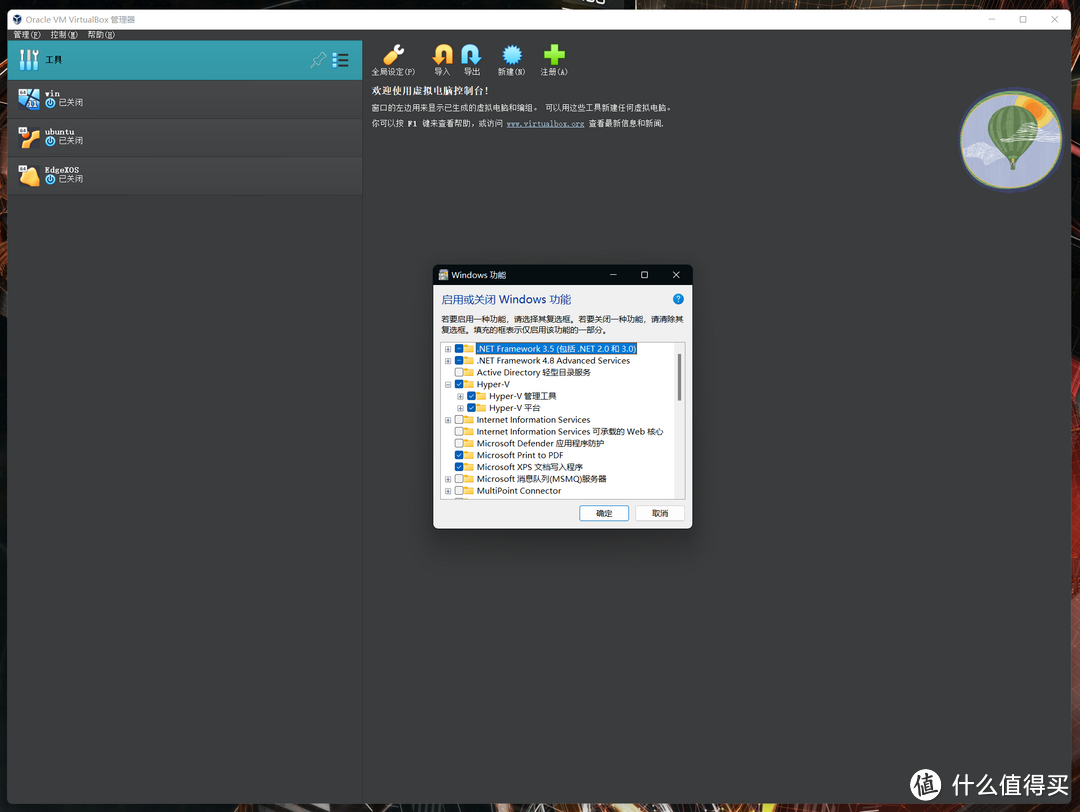Click the Tools (工具) wrench set icon
This screenshot has width=1080, height=812.
tap(29, 60)
